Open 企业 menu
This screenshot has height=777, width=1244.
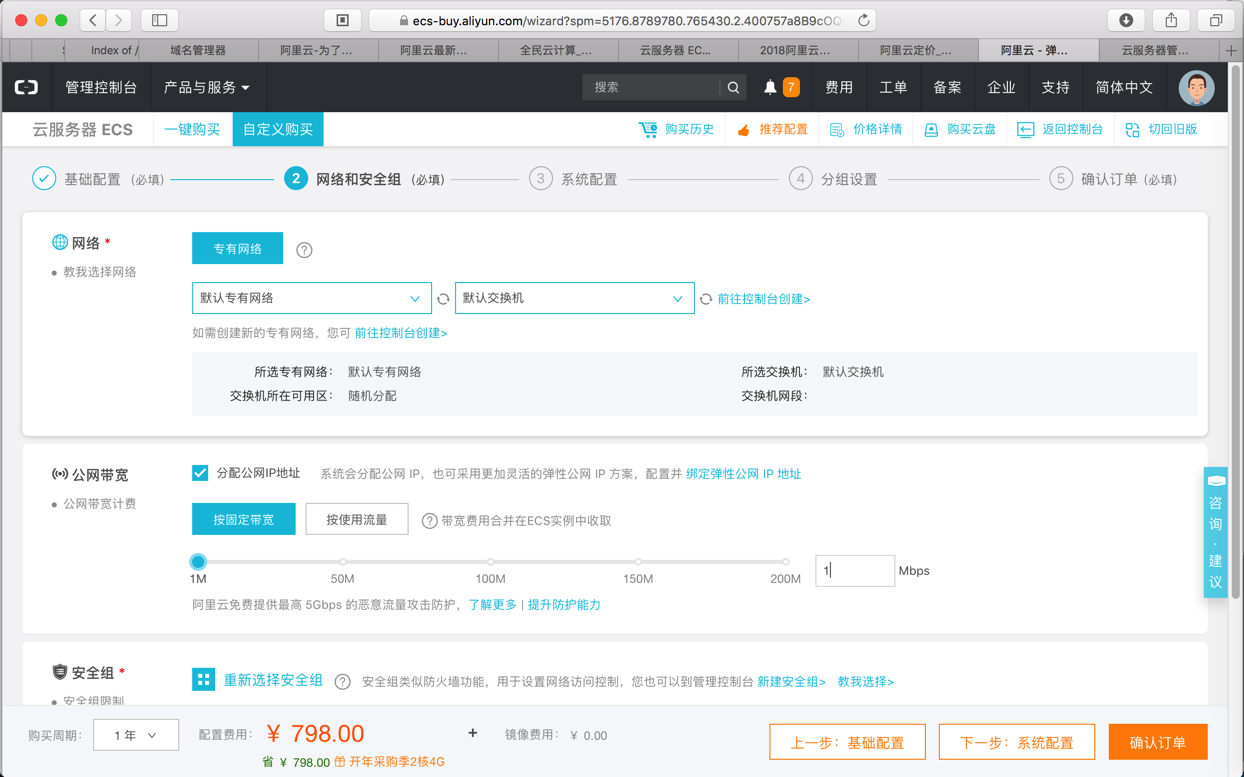coord(1001,88)
